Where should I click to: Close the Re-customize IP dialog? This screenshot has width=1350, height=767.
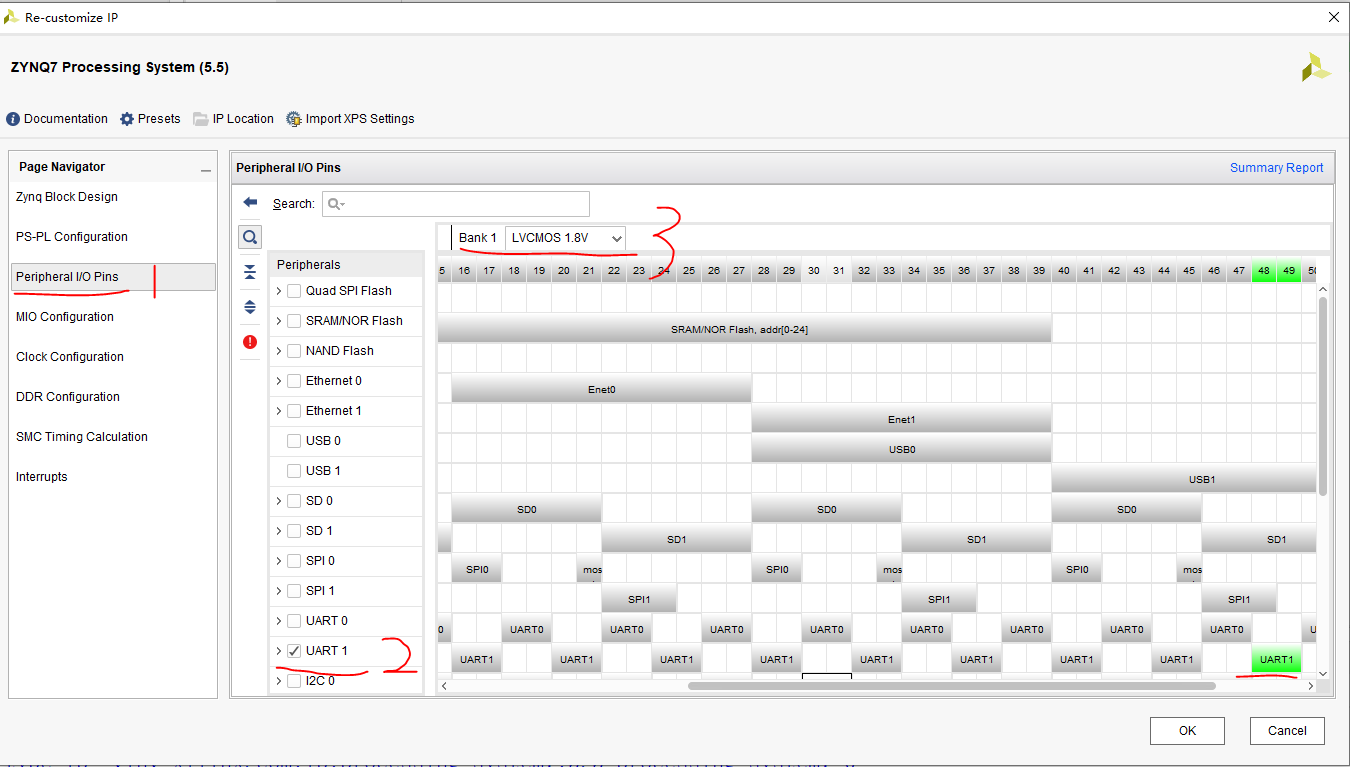coord(1333,17)
